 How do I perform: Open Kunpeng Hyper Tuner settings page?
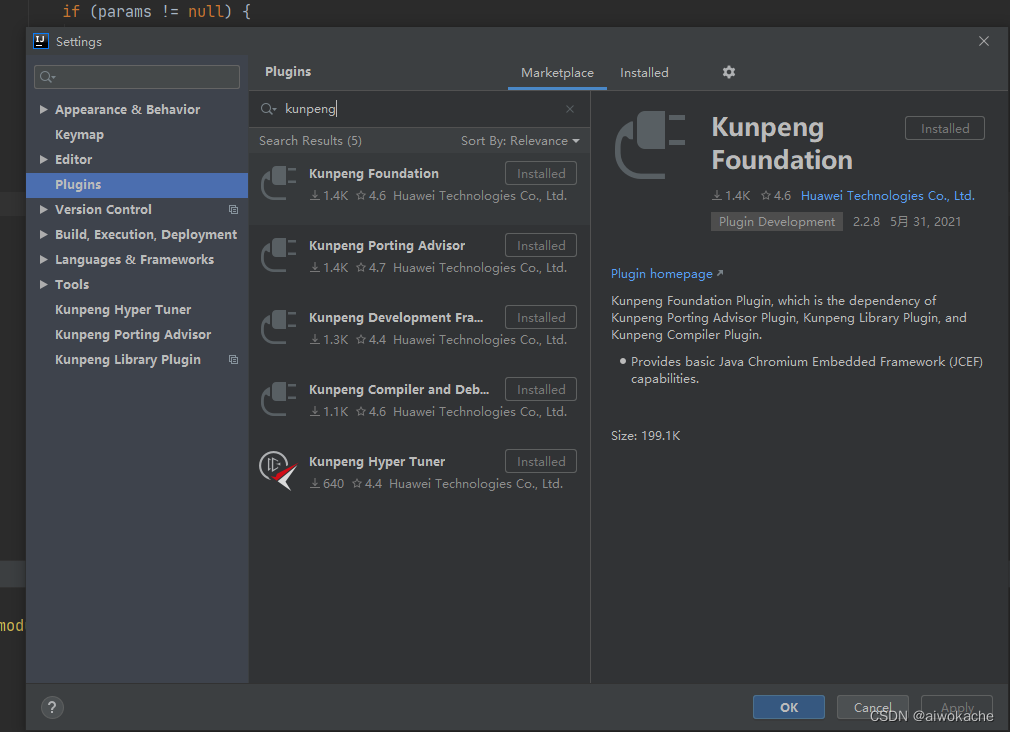123,309
